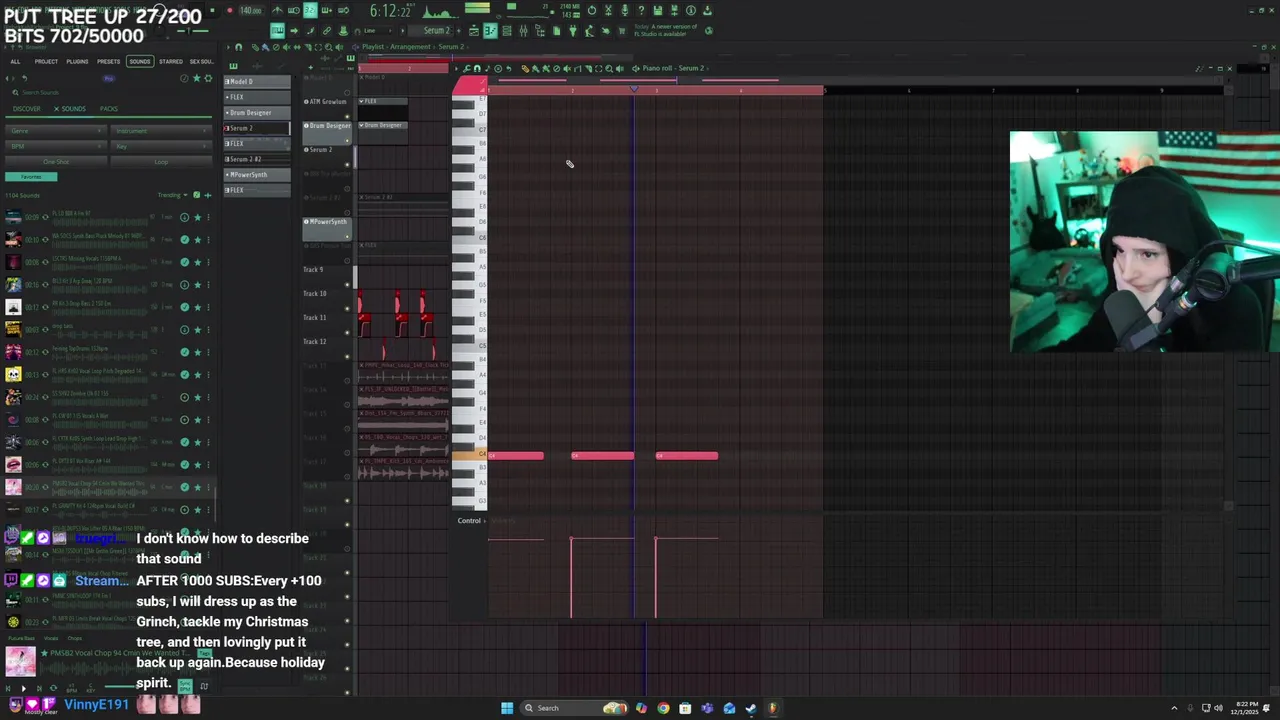Viewport: 1280px width, 720px height.
Task: Click the shopping cart icon in main toolbar
Action: click(621, 30)
